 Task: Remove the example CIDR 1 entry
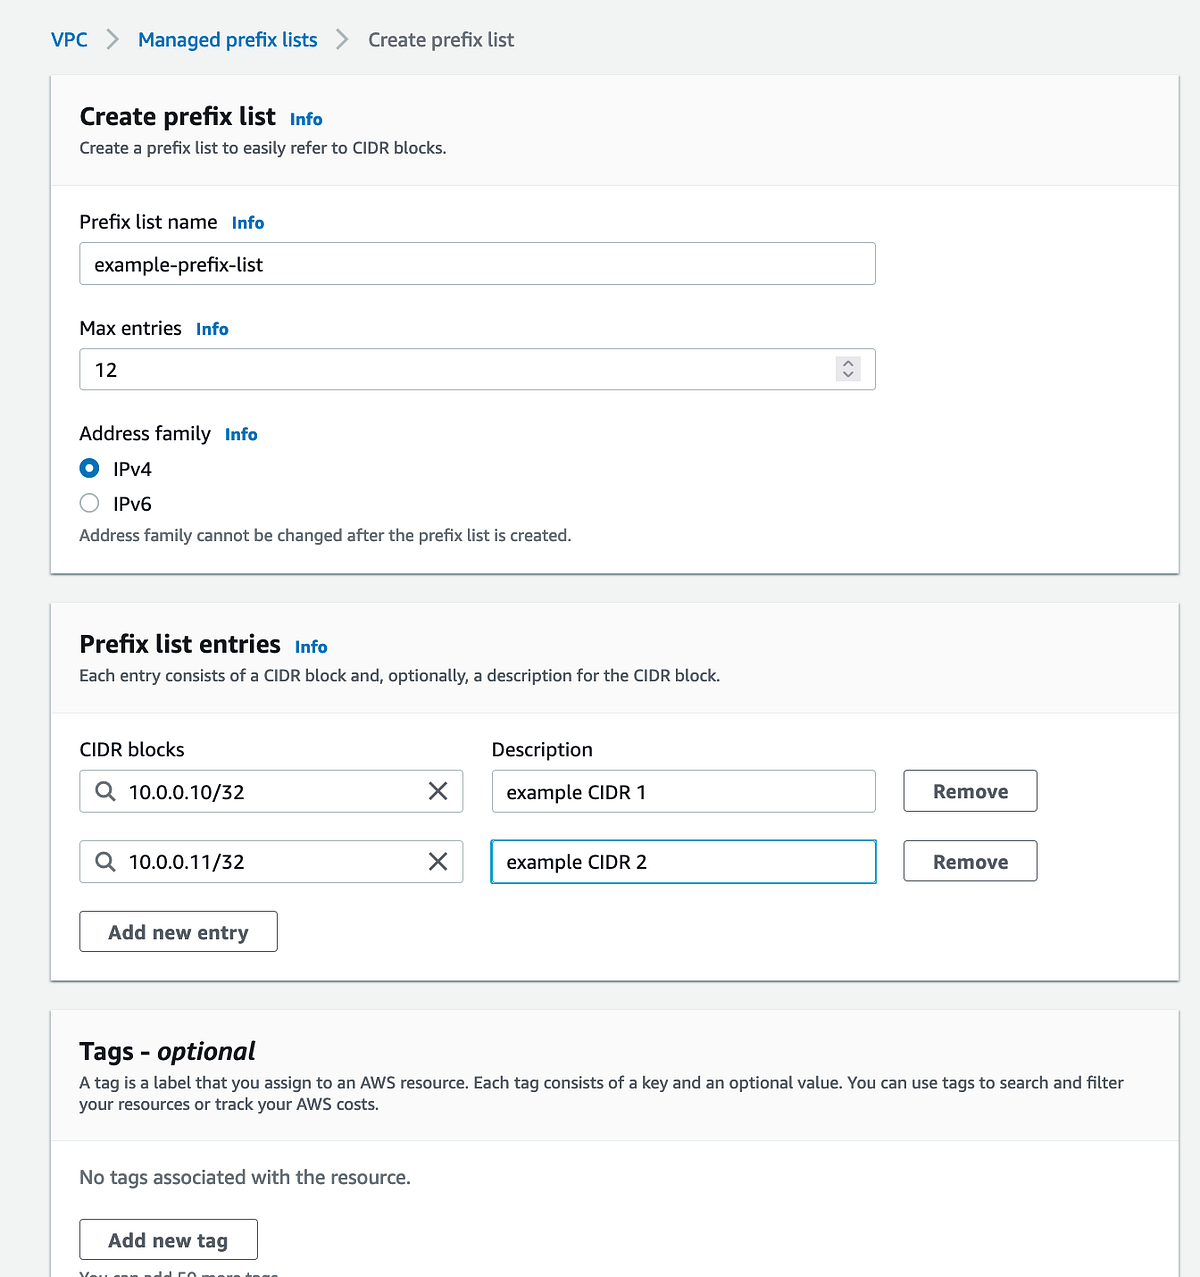click(x=969, y=790)
